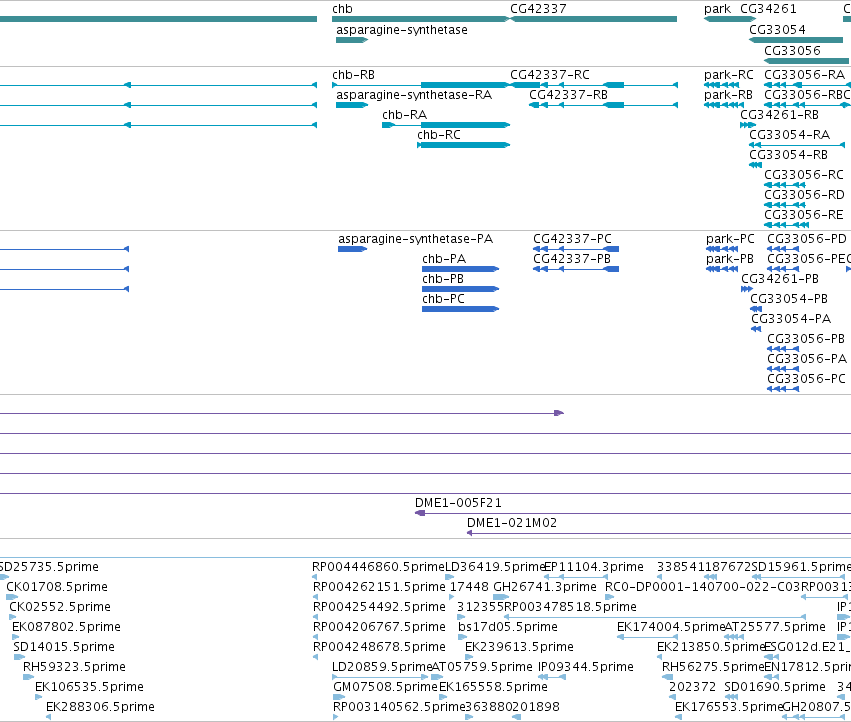Click the EK087802.5prime EST label

66,627
